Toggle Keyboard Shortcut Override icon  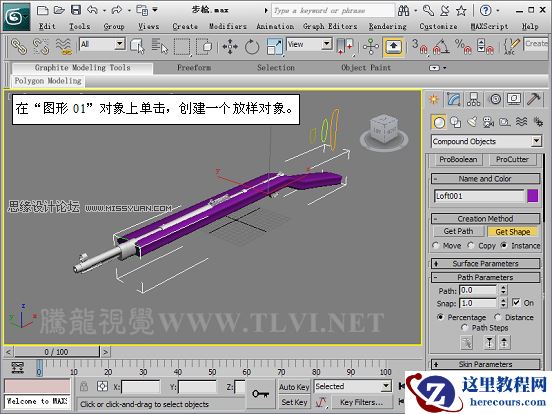[x=394, y=47]
